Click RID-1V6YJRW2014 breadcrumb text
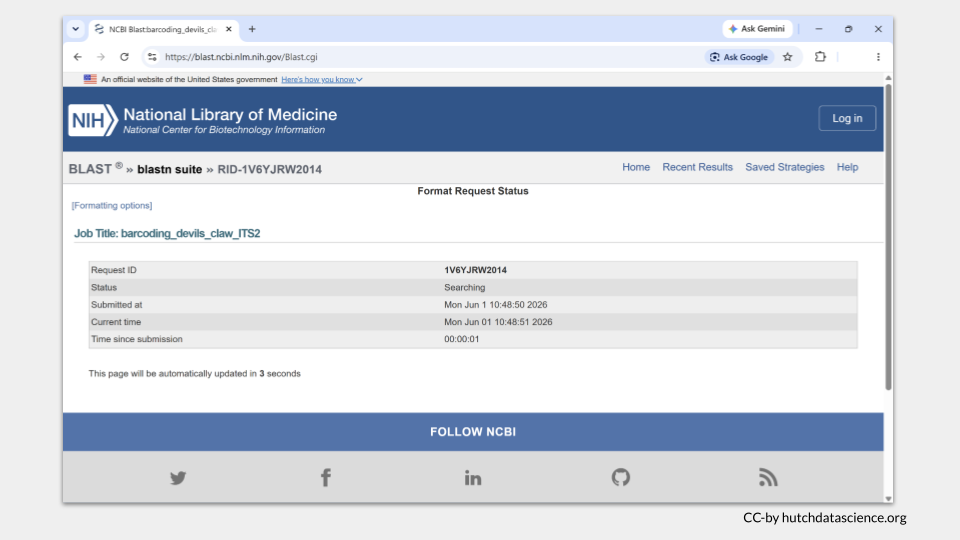960x540 pixels. pos(269,170)
